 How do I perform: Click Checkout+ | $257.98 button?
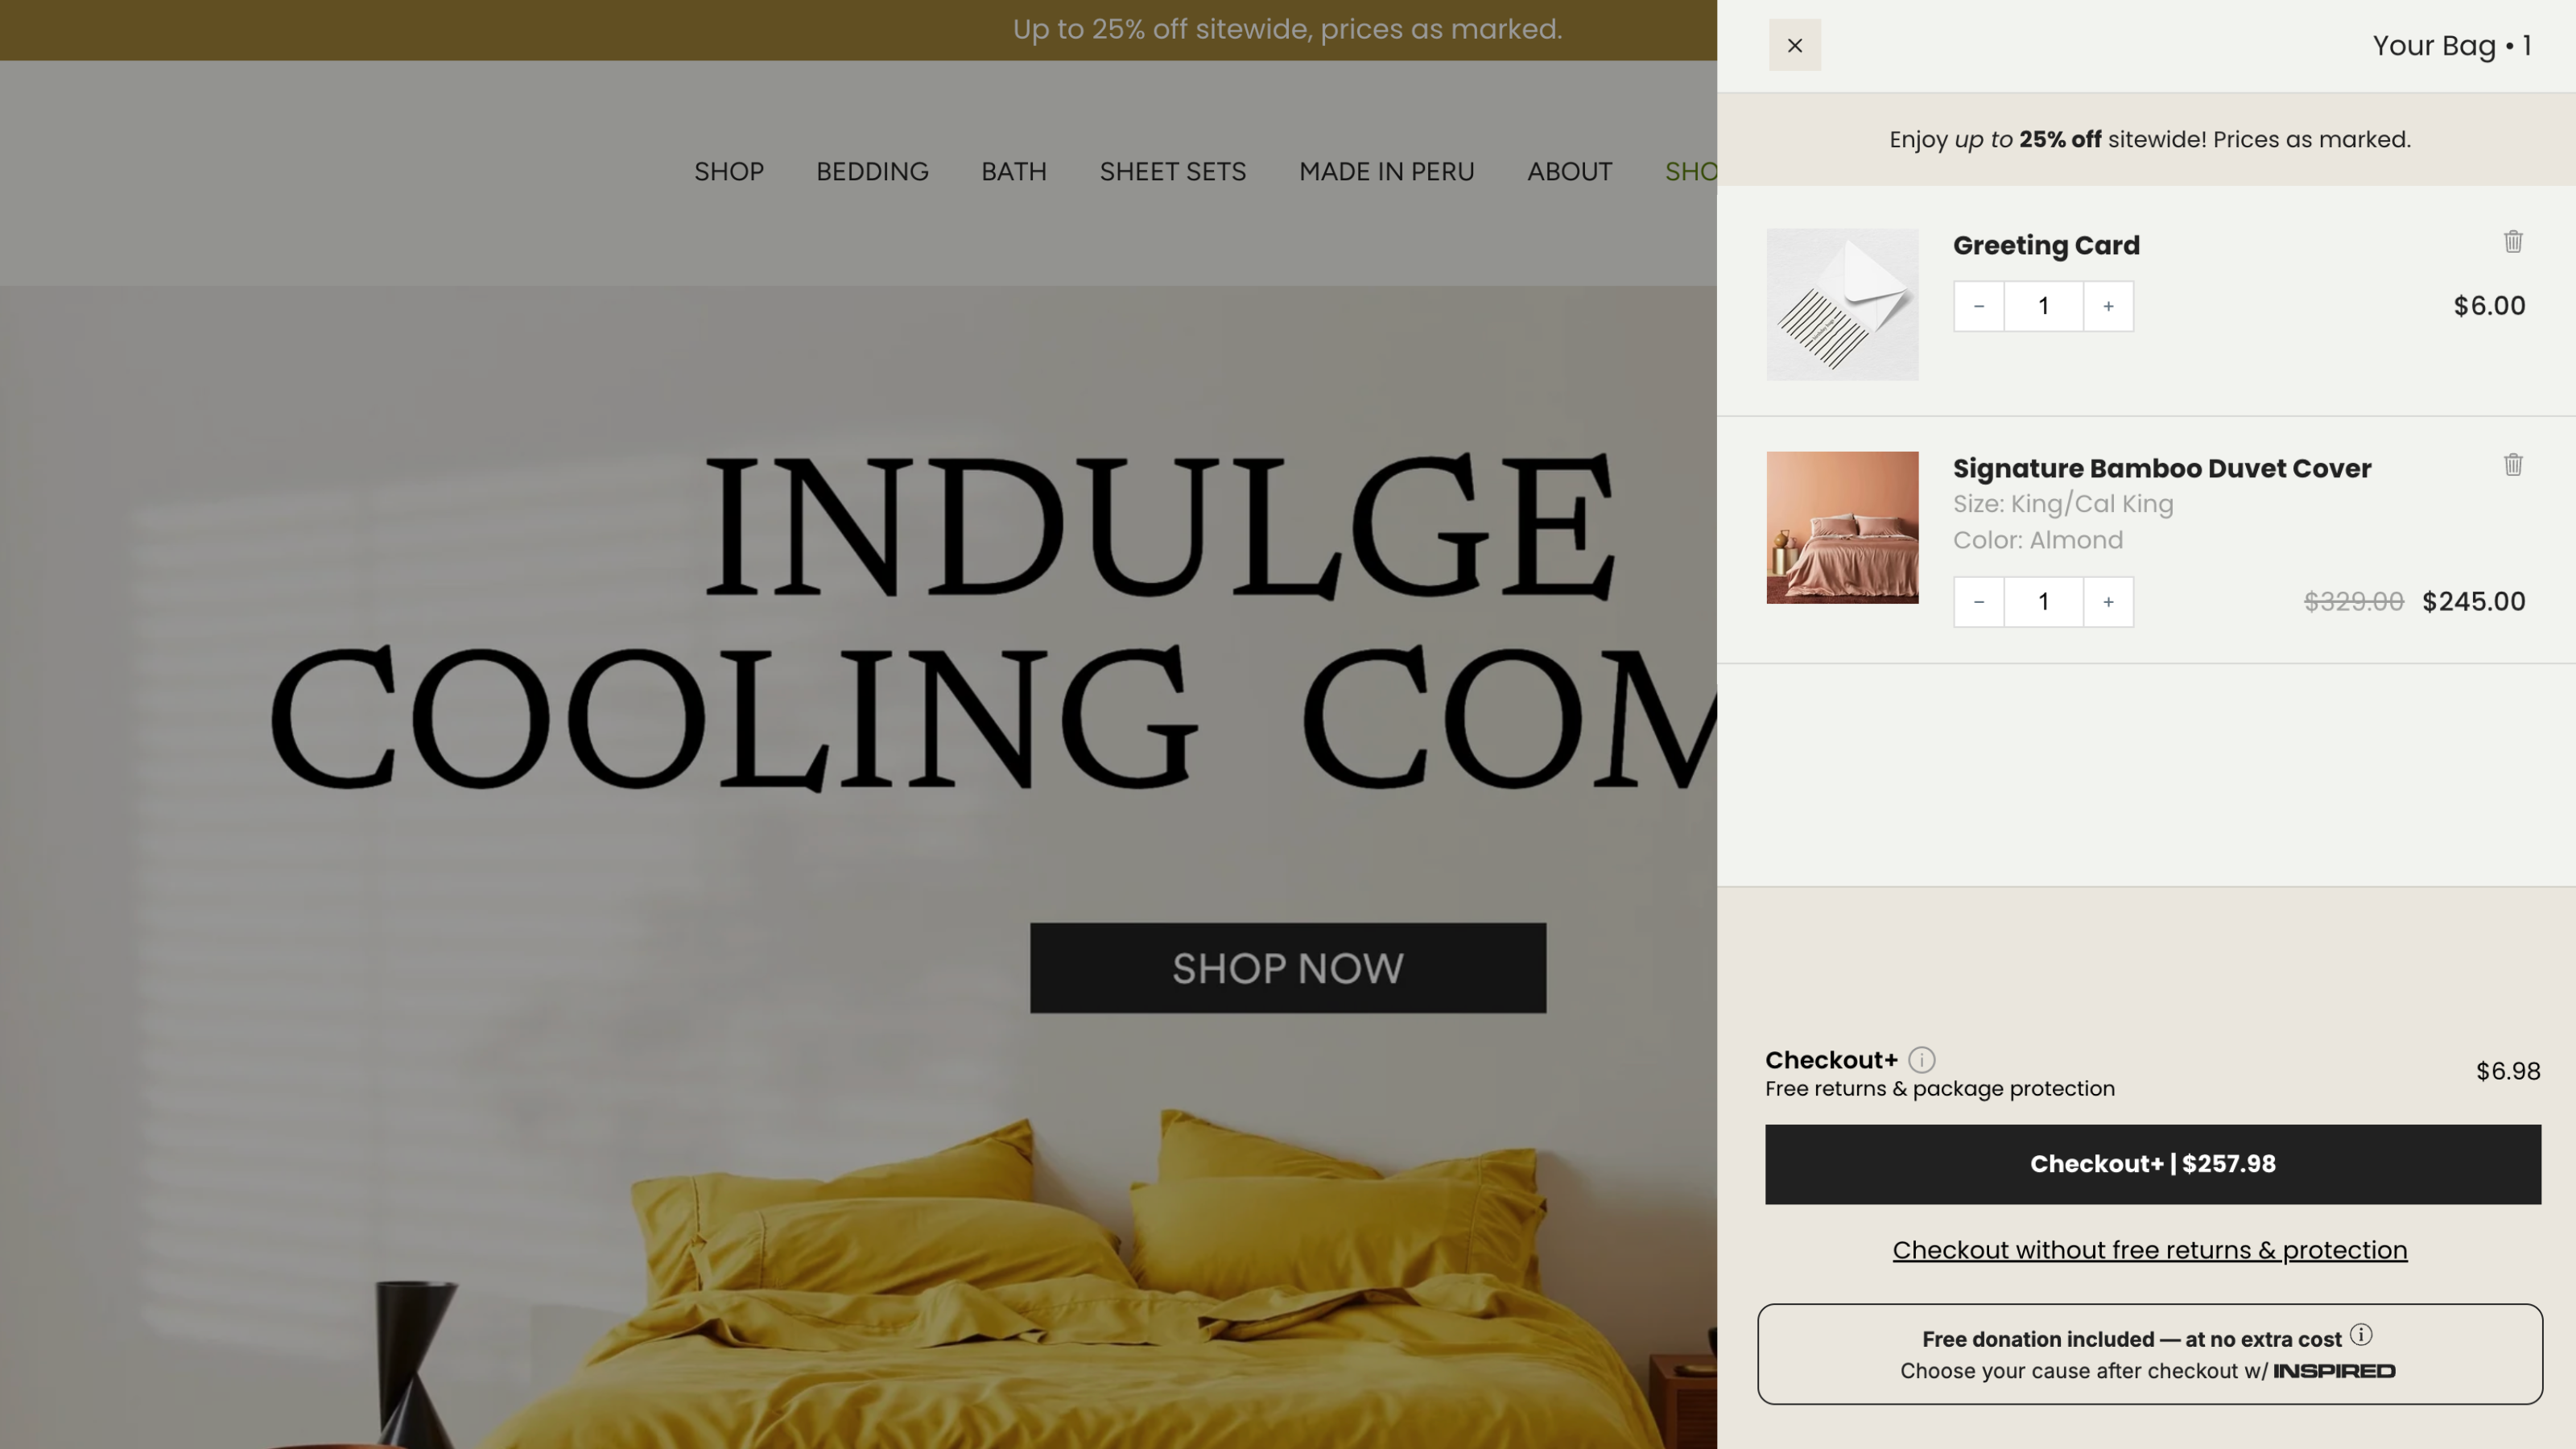pos(2153,1164)
